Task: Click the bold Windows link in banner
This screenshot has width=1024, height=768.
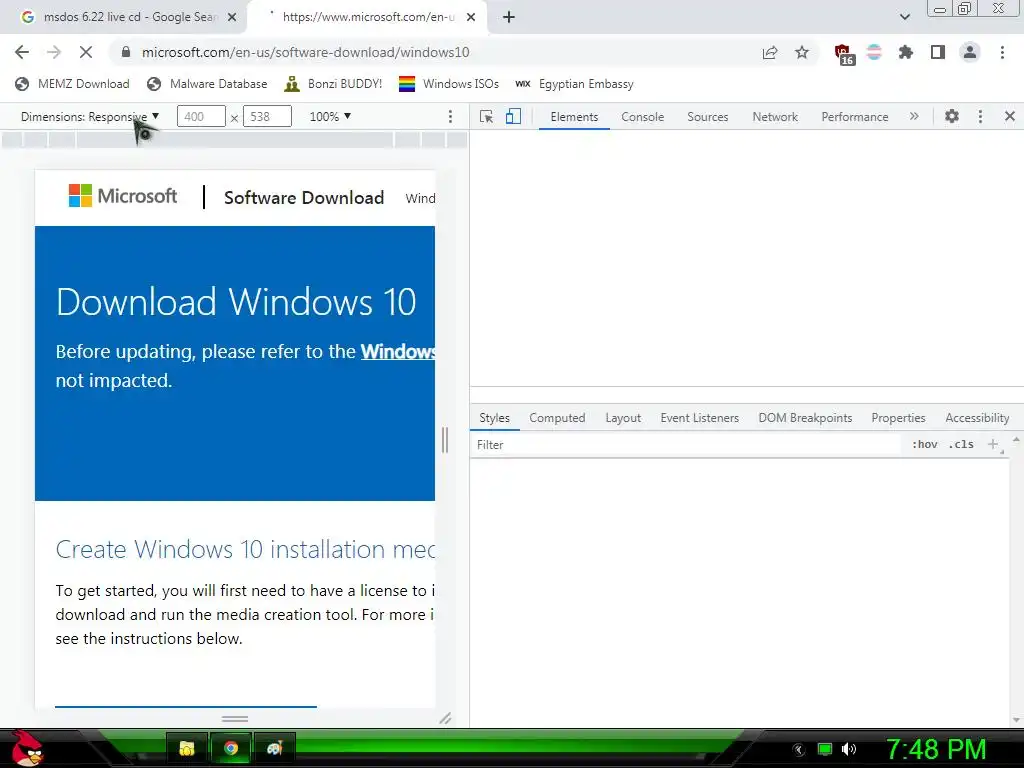Action: point(398,351)
